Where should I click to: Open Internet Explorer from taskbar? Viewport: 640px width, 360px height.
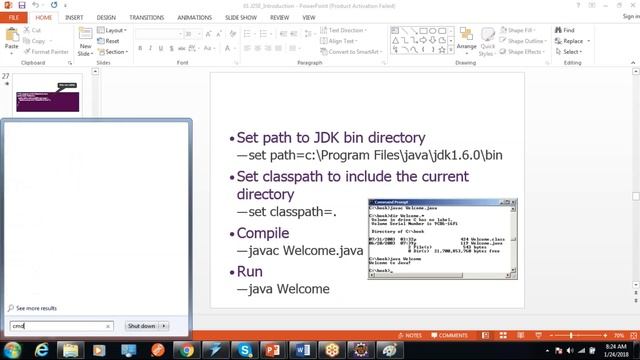41,350
